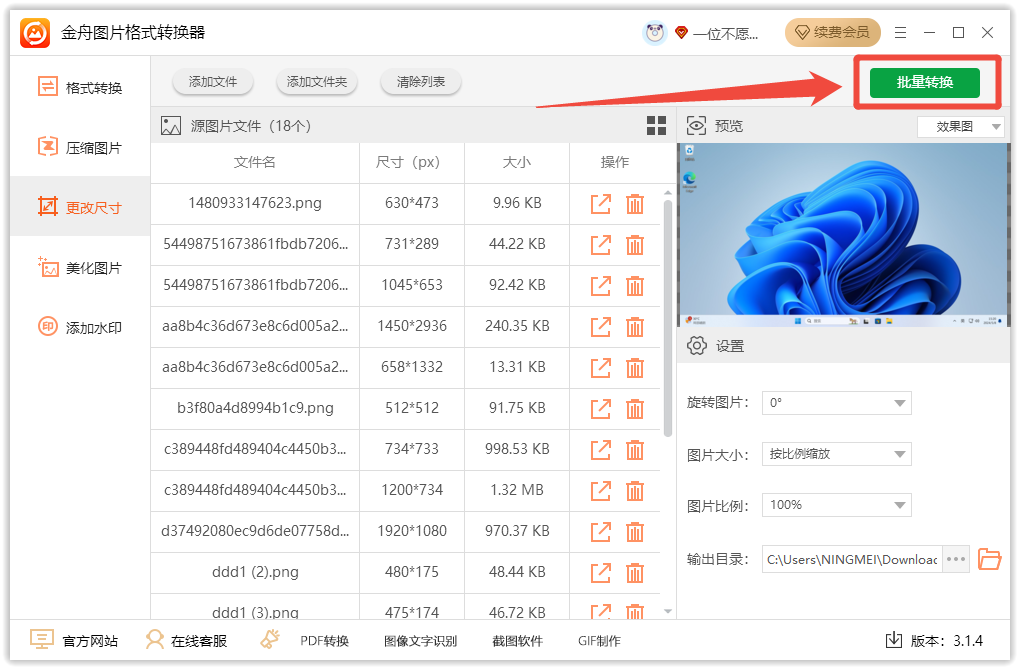This screenshot has width=1020, height=670.
Task: Click the 输出目录 path field
Action: (852, 559)
